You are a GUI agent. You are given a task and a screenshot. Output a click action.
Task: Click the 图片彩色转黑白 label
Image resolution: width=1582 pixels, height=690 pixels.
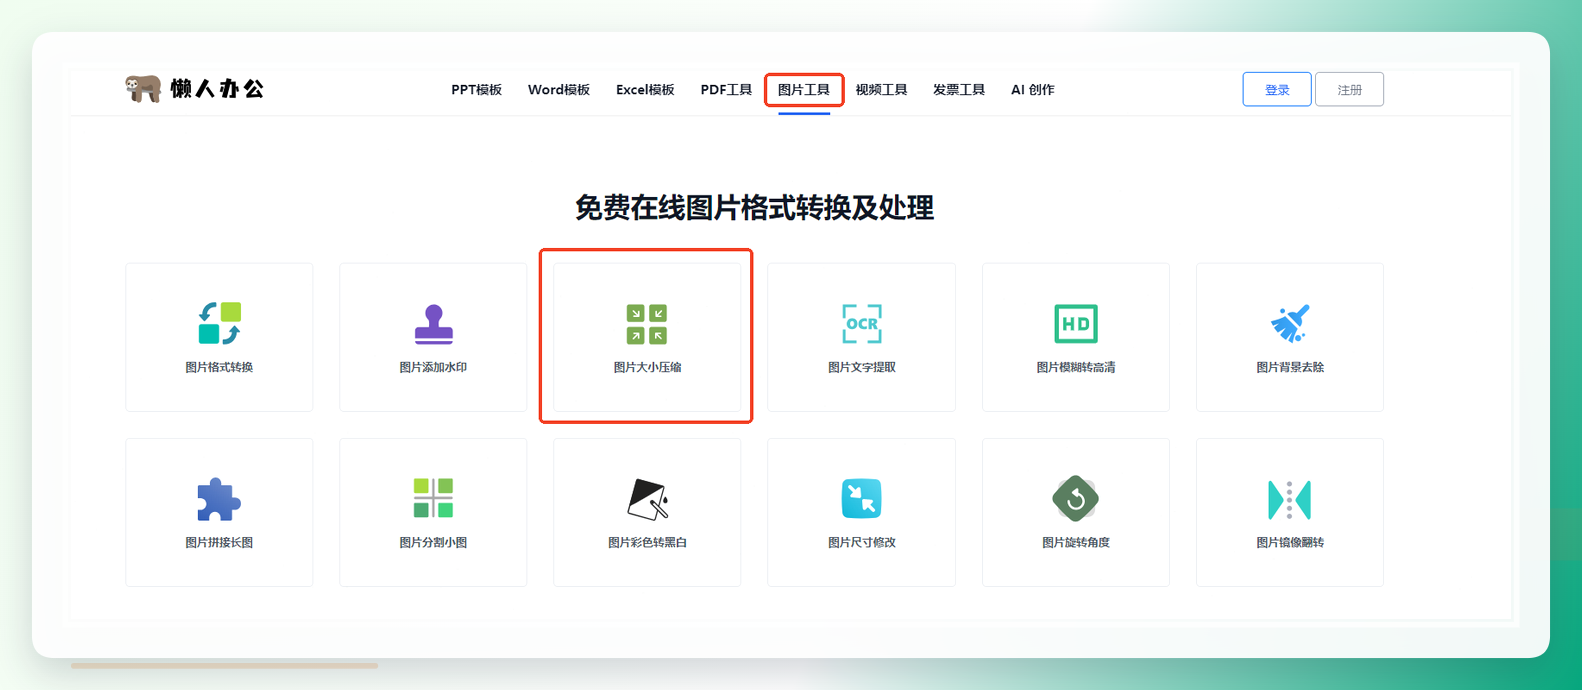(x=647, y=542)
